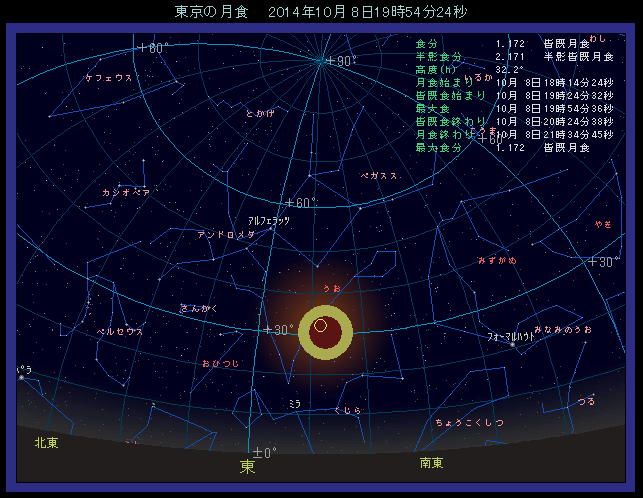The height and width of the screenshot is (498, 643).
Task: Click the 東 east direction marker
Action: pos(247,466)
